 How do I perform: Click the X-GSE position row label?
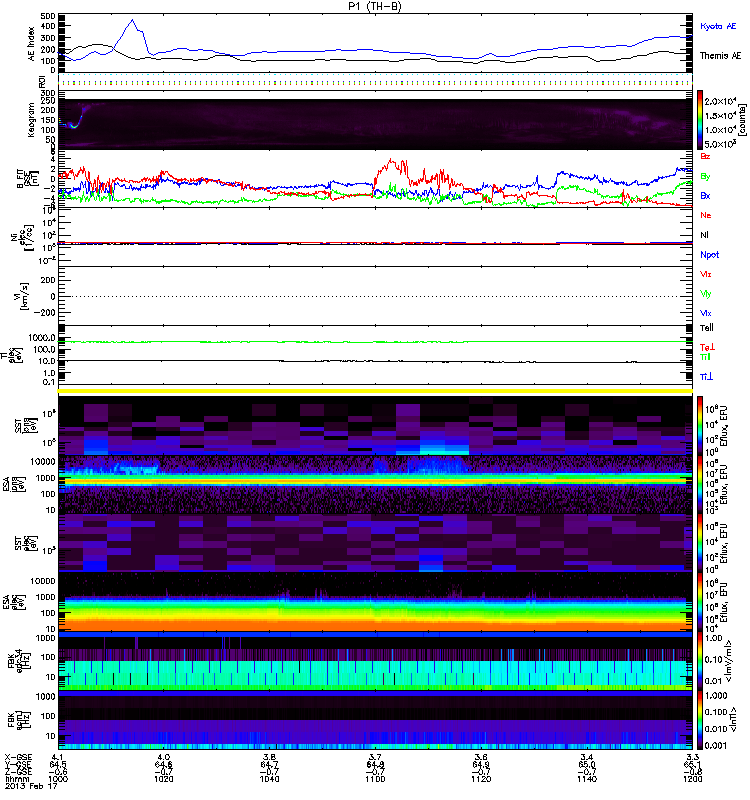pyautogui.click(x=18, y=757)
